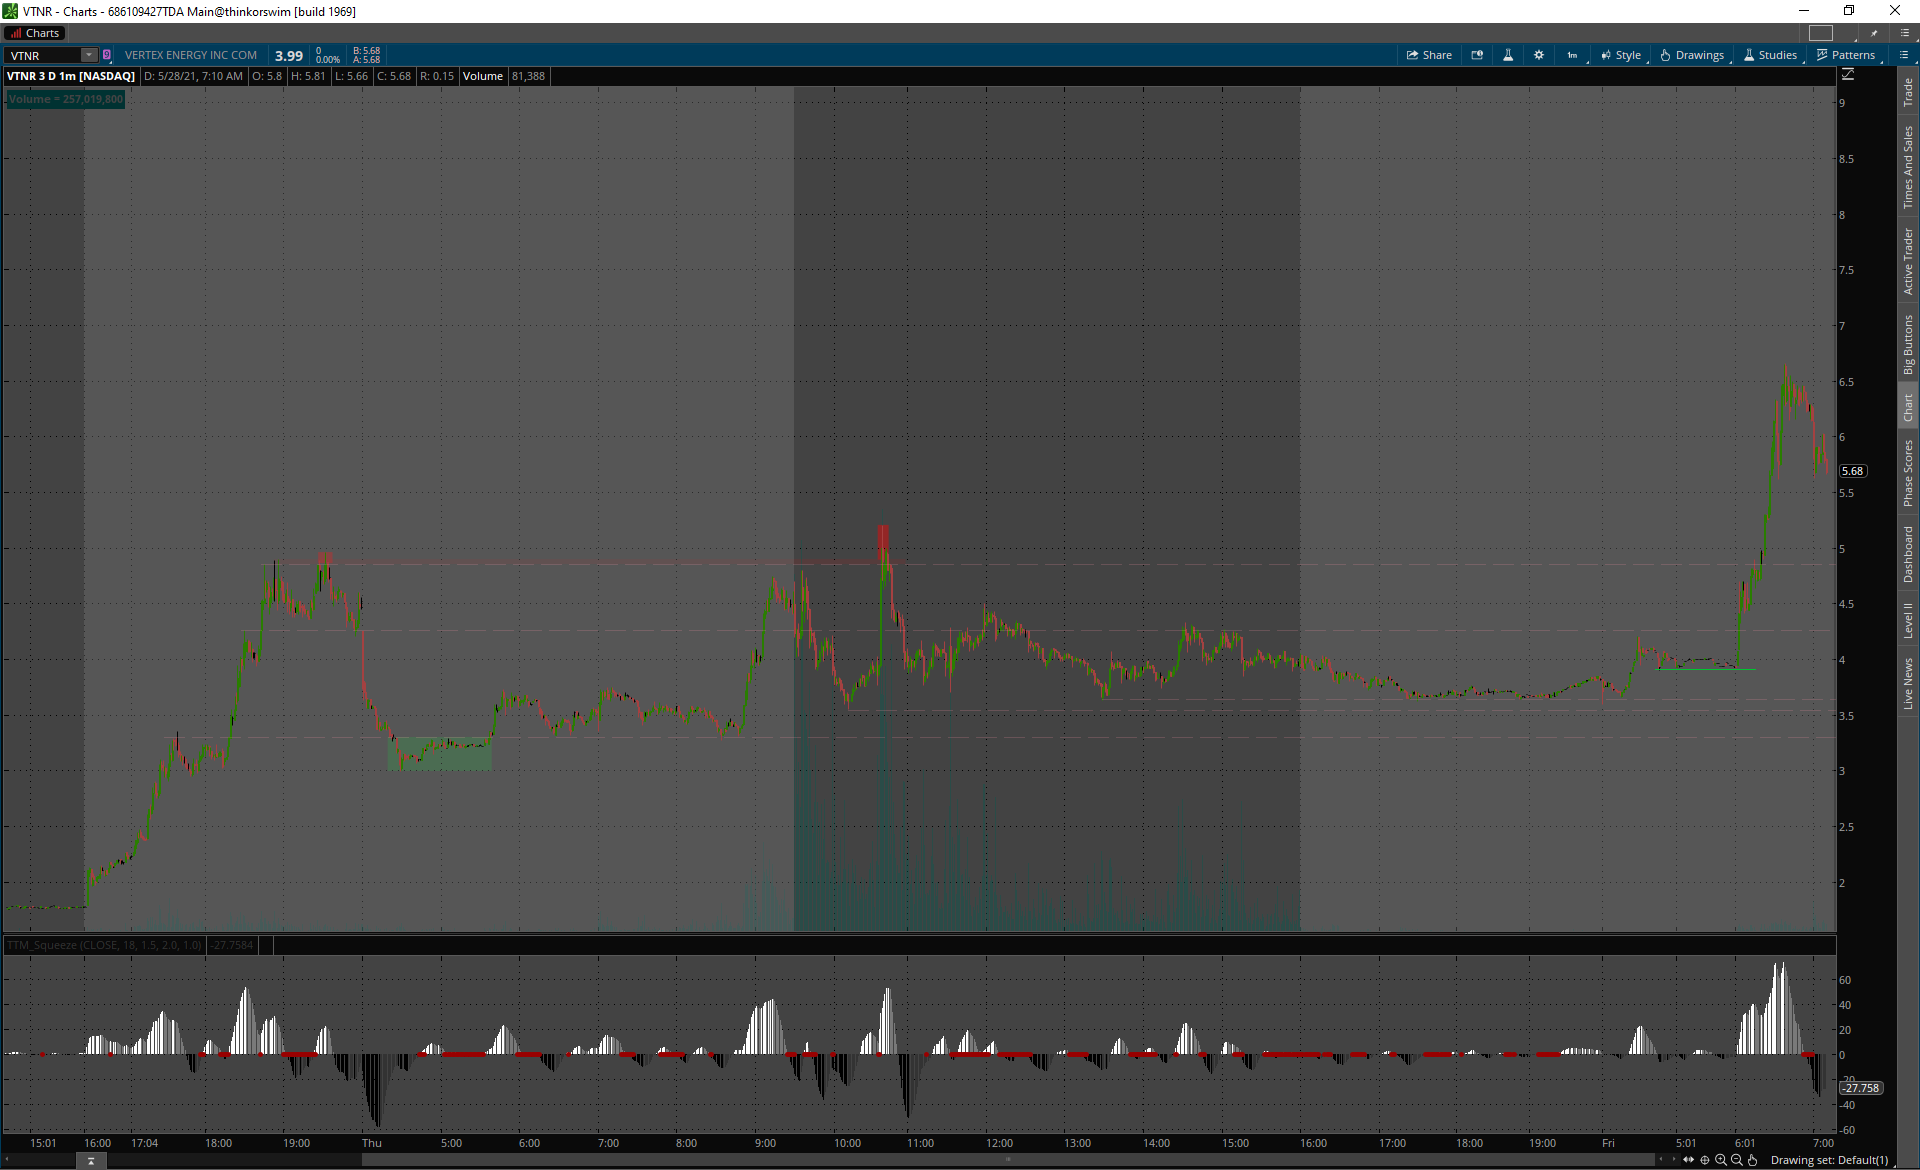Pin the window with the pushpin icon
The height and width of the screenshot is (1170, 1920).
point(1874,33)
